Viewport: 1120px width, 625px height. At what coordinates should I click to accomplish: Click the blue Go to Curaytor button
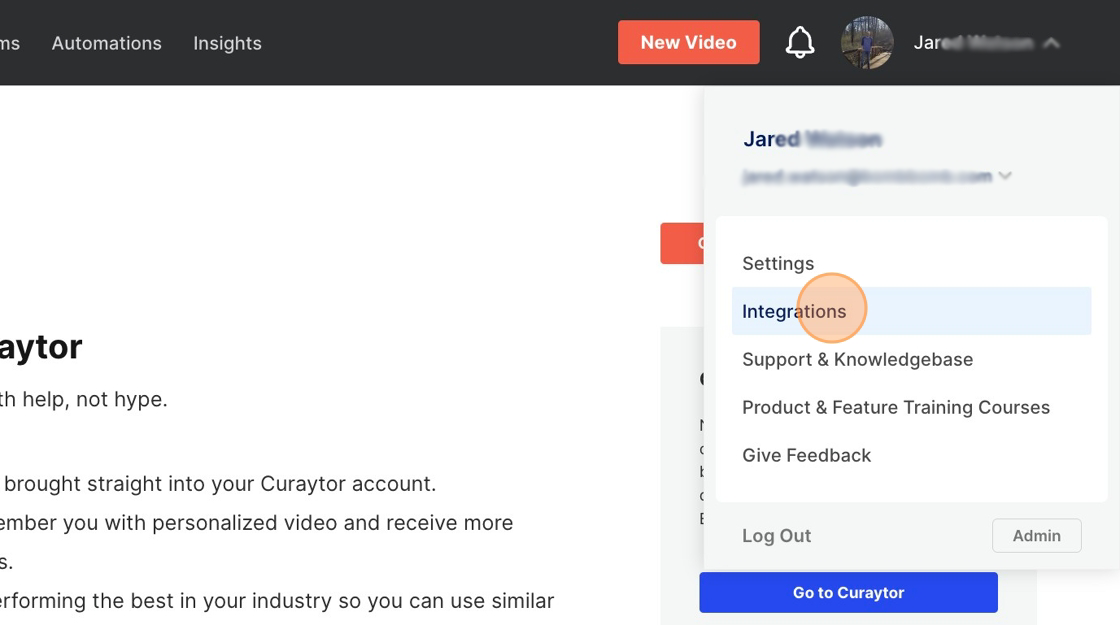[x=848, y=592]
